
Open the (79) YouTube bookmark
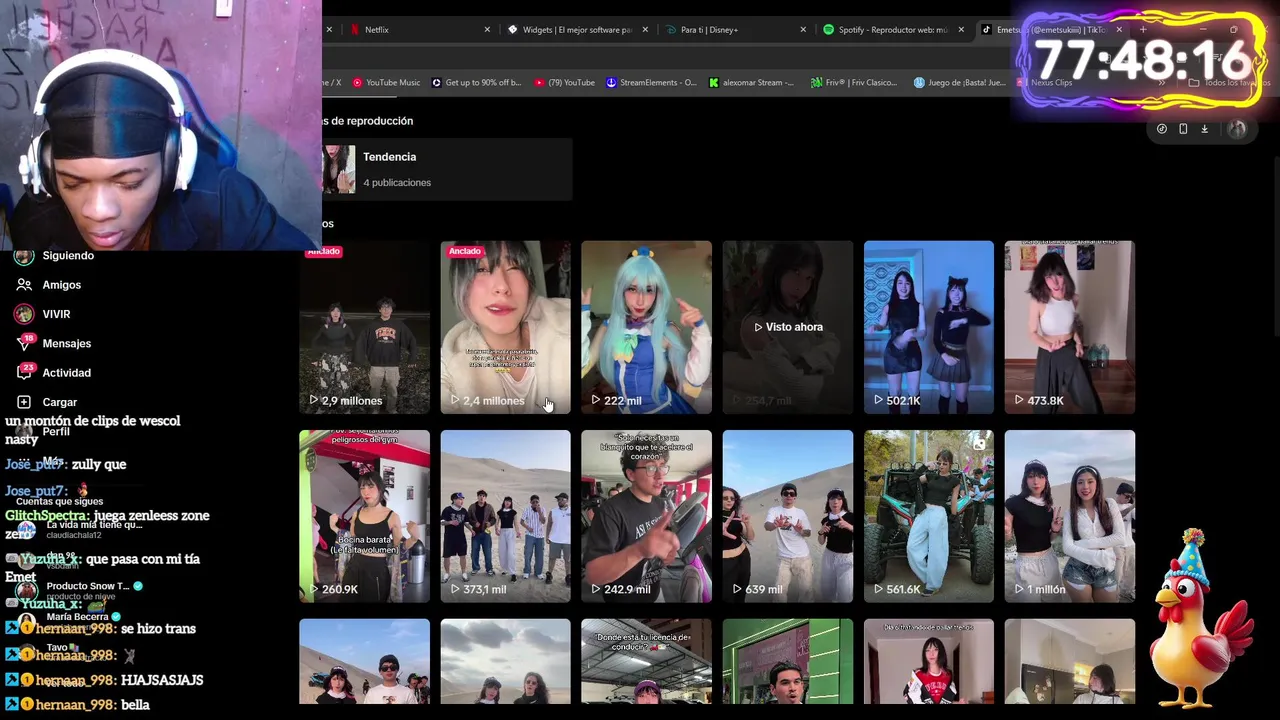564,83
